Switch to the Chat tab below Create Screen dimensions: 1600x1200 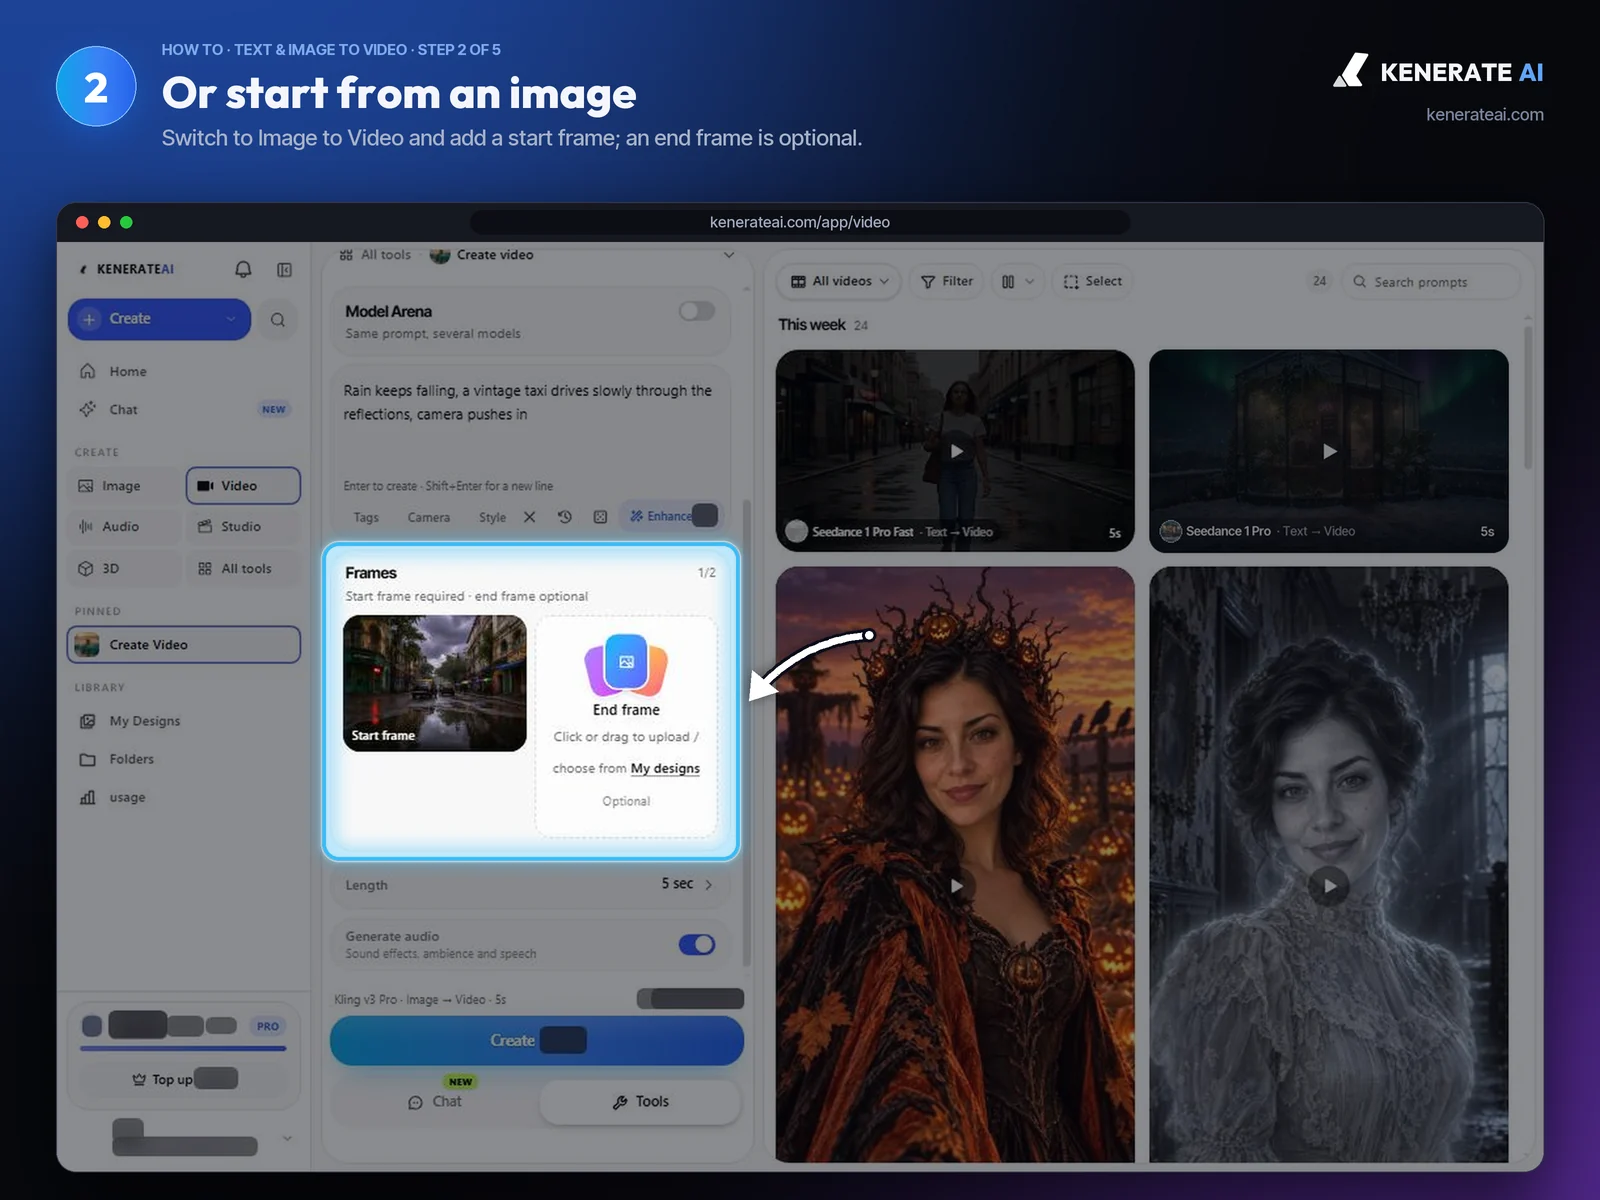435,1102
